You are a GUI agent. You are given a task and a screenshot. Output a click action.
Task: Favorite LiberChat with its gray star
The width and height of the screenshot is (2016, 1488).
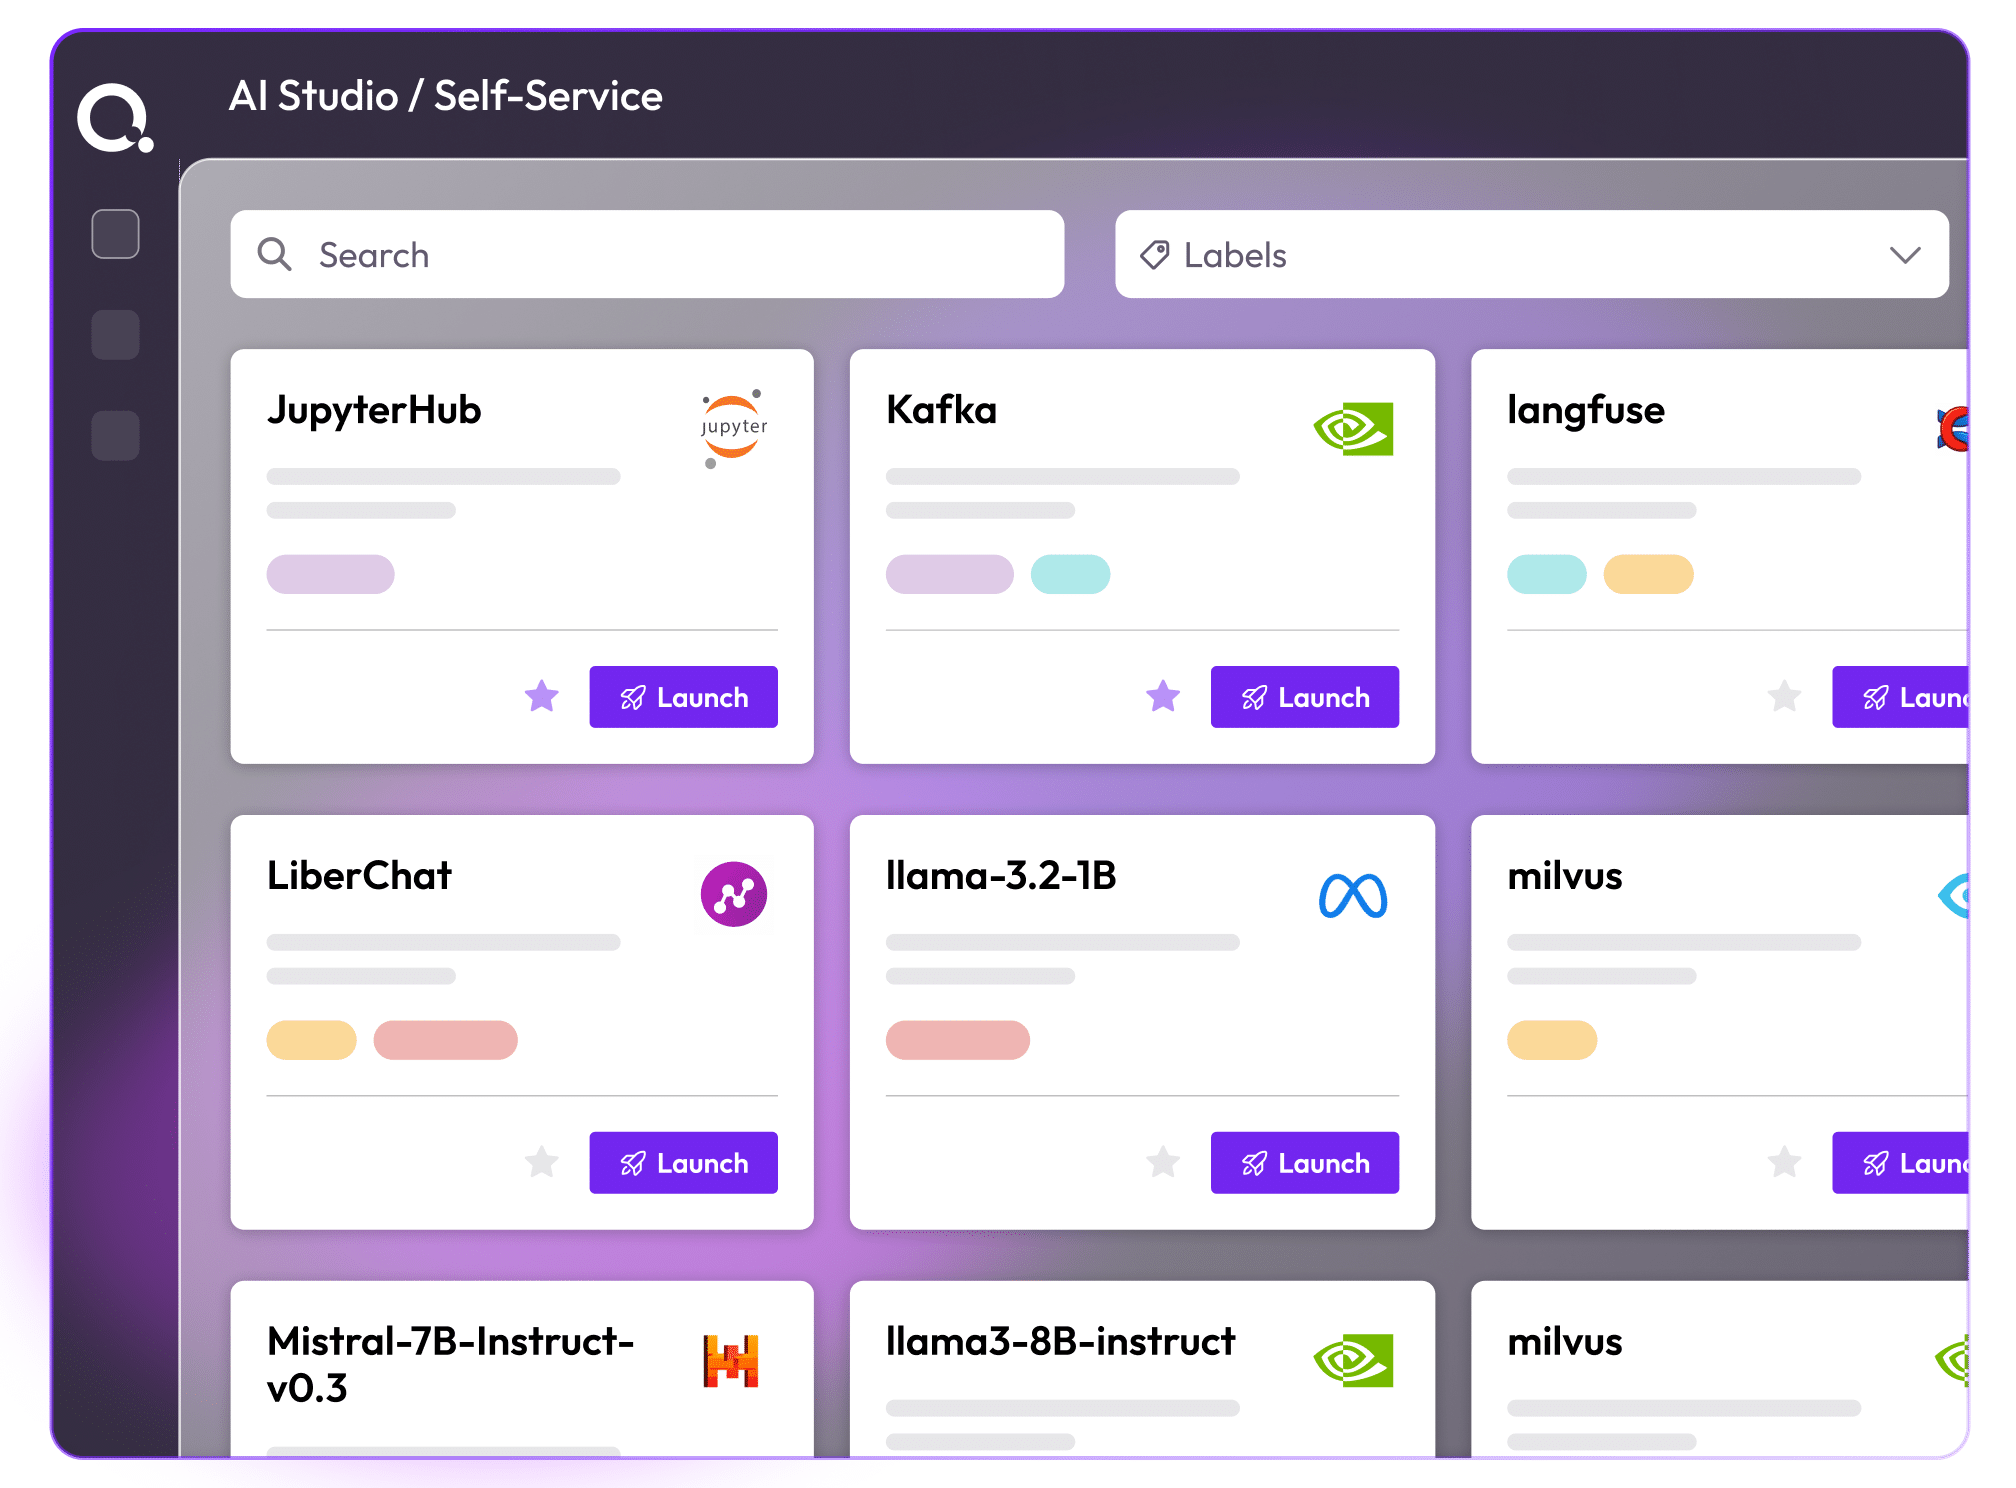[542, 1162]
